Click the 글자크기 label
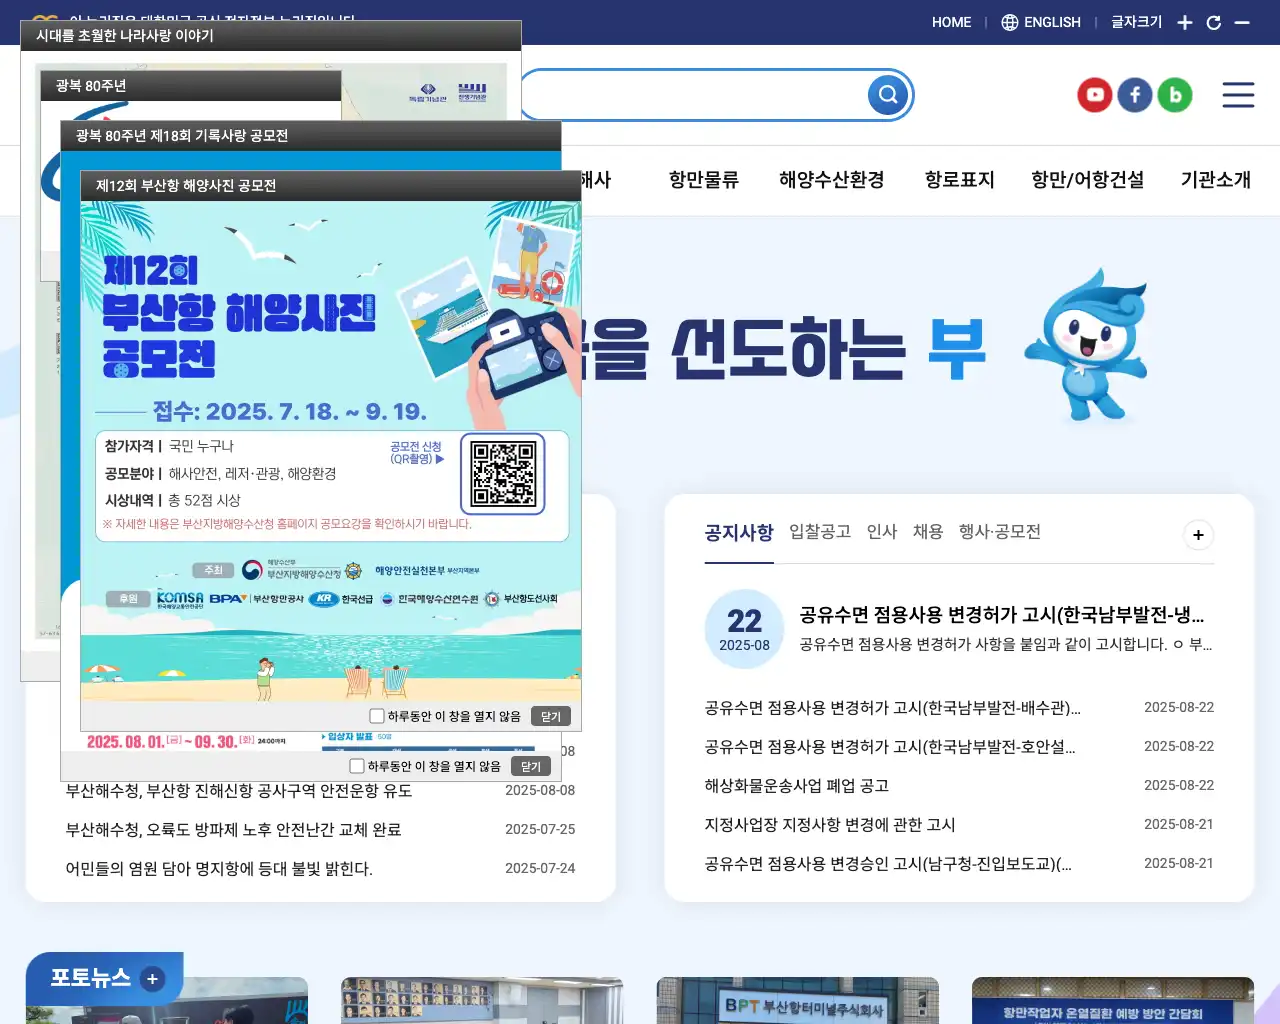Viewport: 1280px width, 1024px height. pos(1137,22)
